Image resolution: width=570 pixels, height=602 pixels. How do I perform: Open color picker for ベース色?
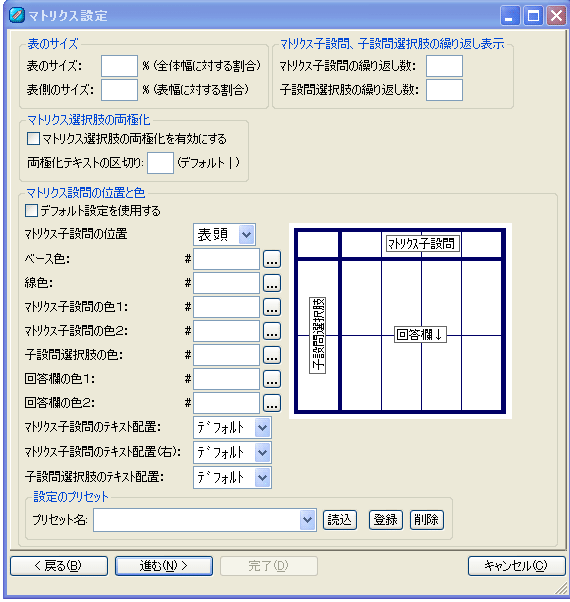click(x=272, y=259)
